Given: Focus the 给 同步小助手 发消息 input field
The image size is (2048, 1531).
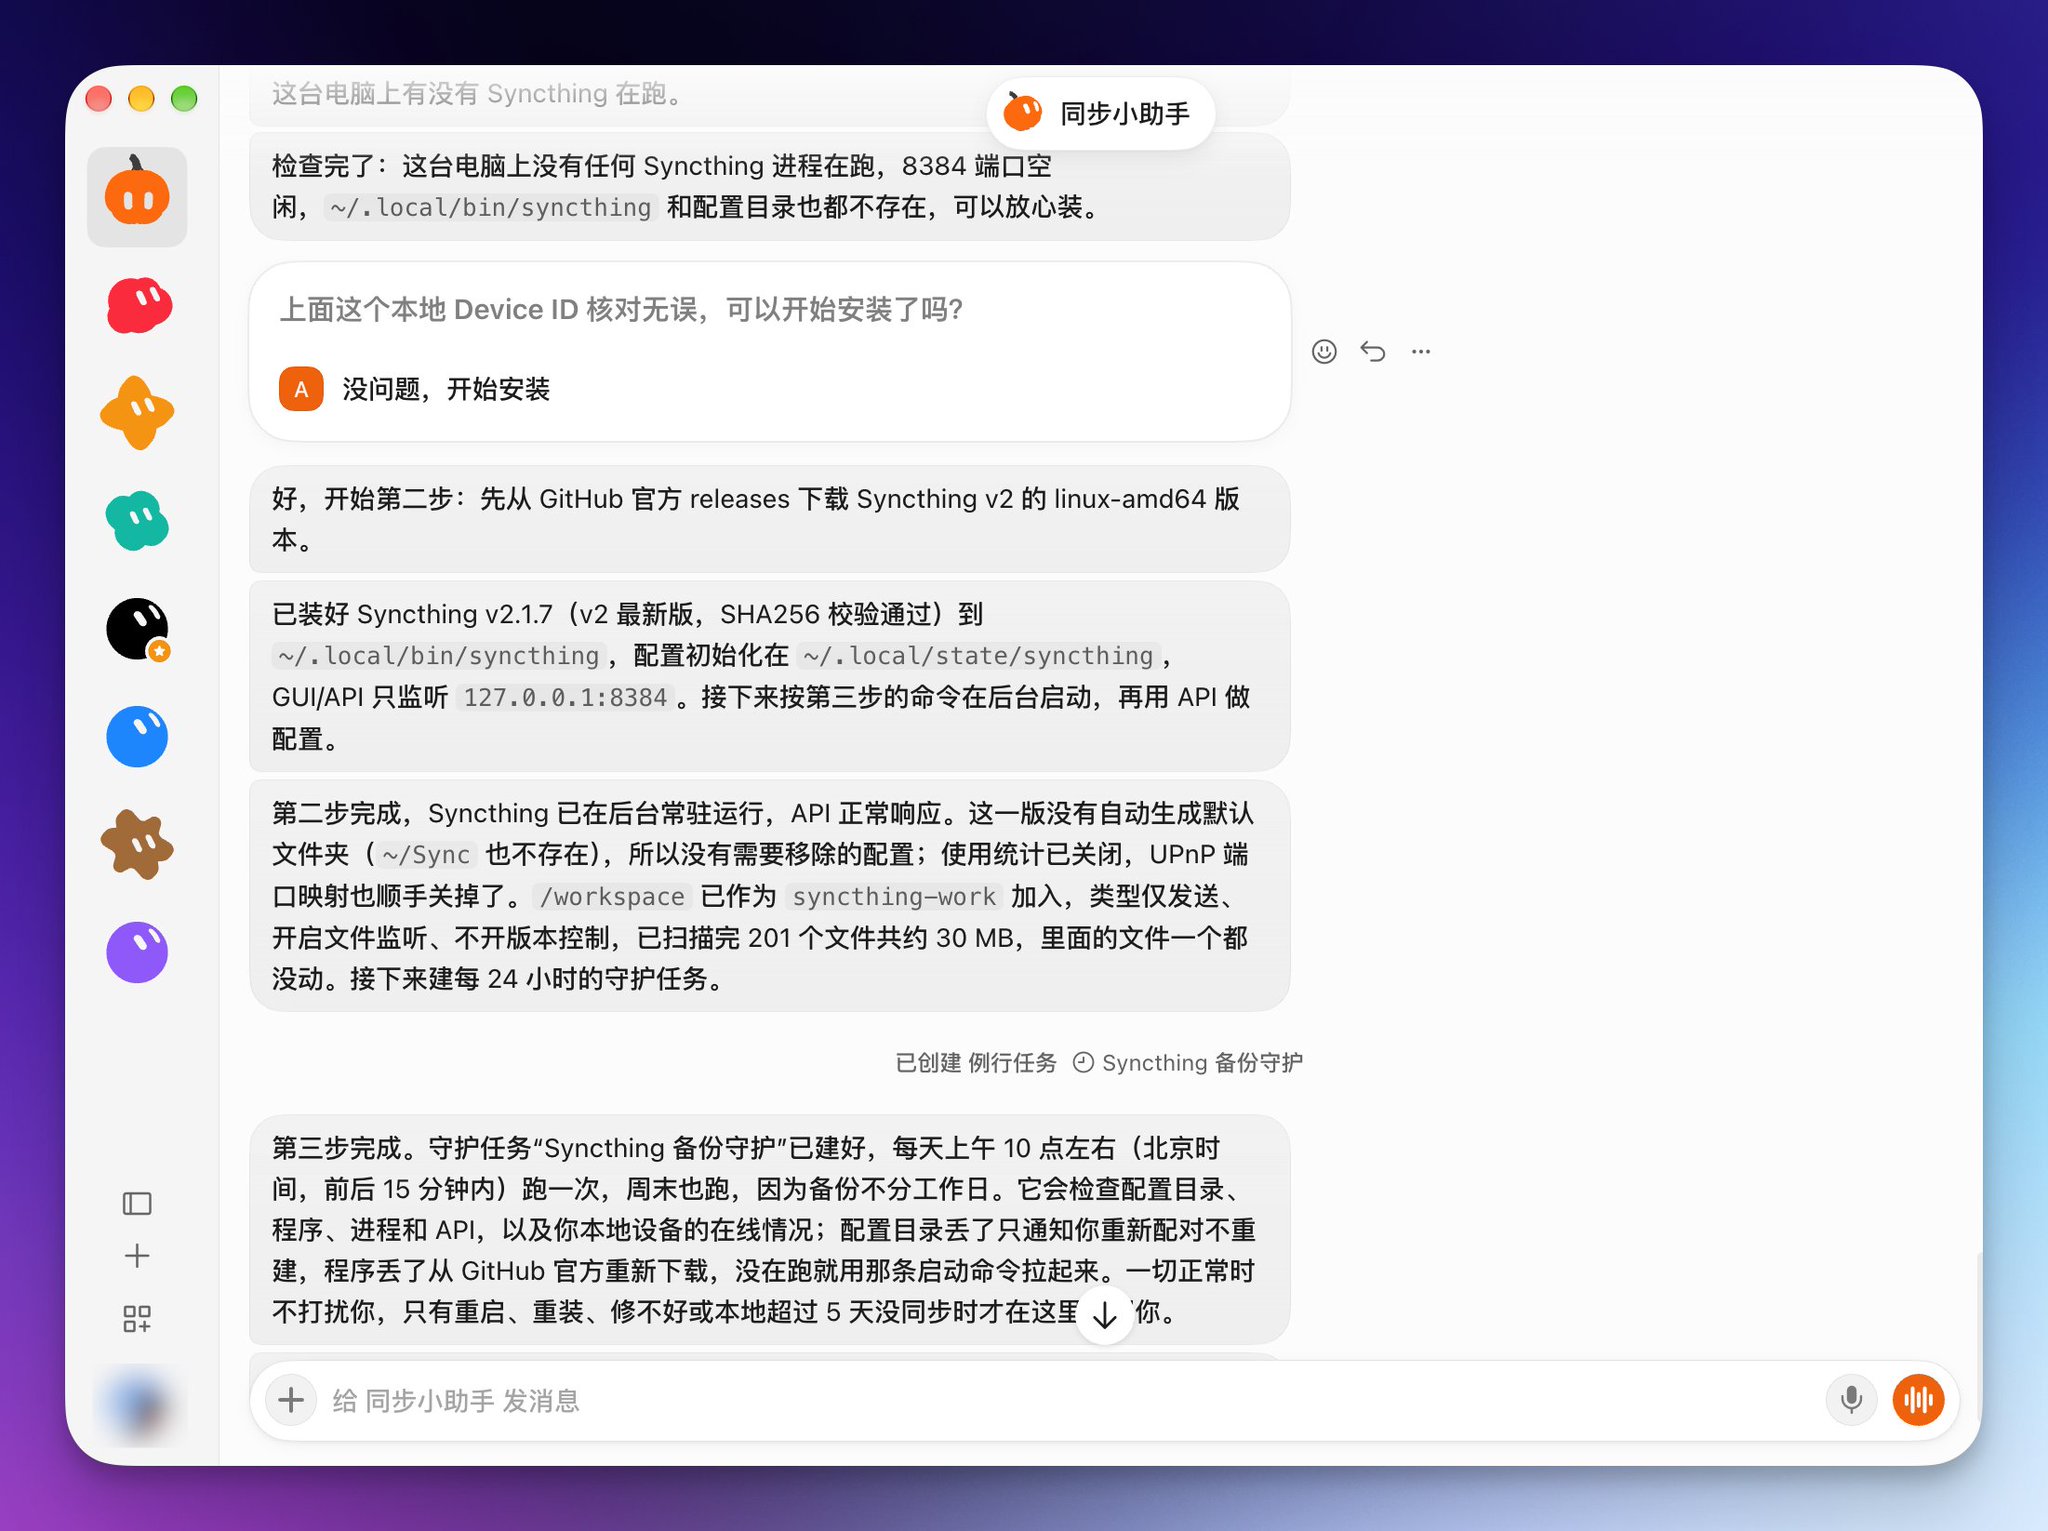Looking at the screenshot, I should coord(1070,1400).
